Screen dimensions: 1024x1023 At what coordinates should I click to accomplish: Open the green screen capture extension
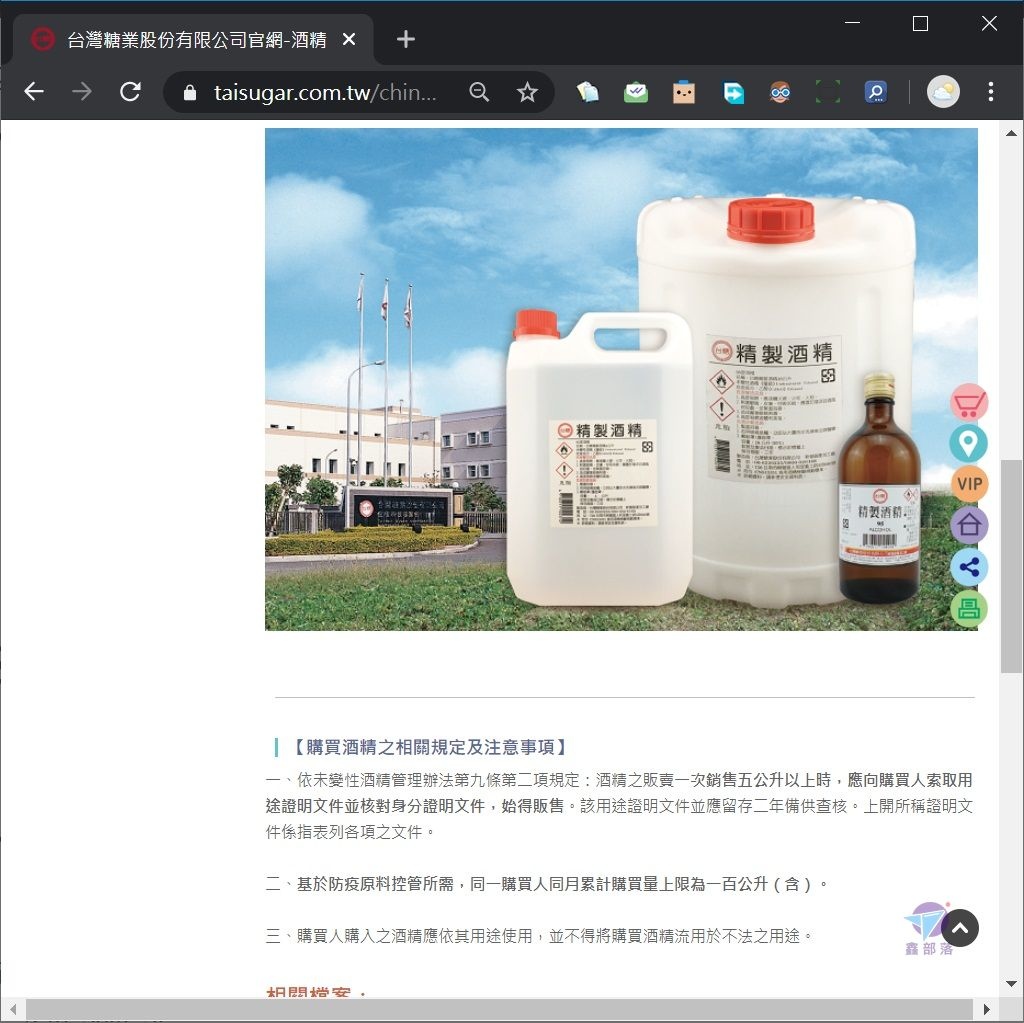point(827,92)
